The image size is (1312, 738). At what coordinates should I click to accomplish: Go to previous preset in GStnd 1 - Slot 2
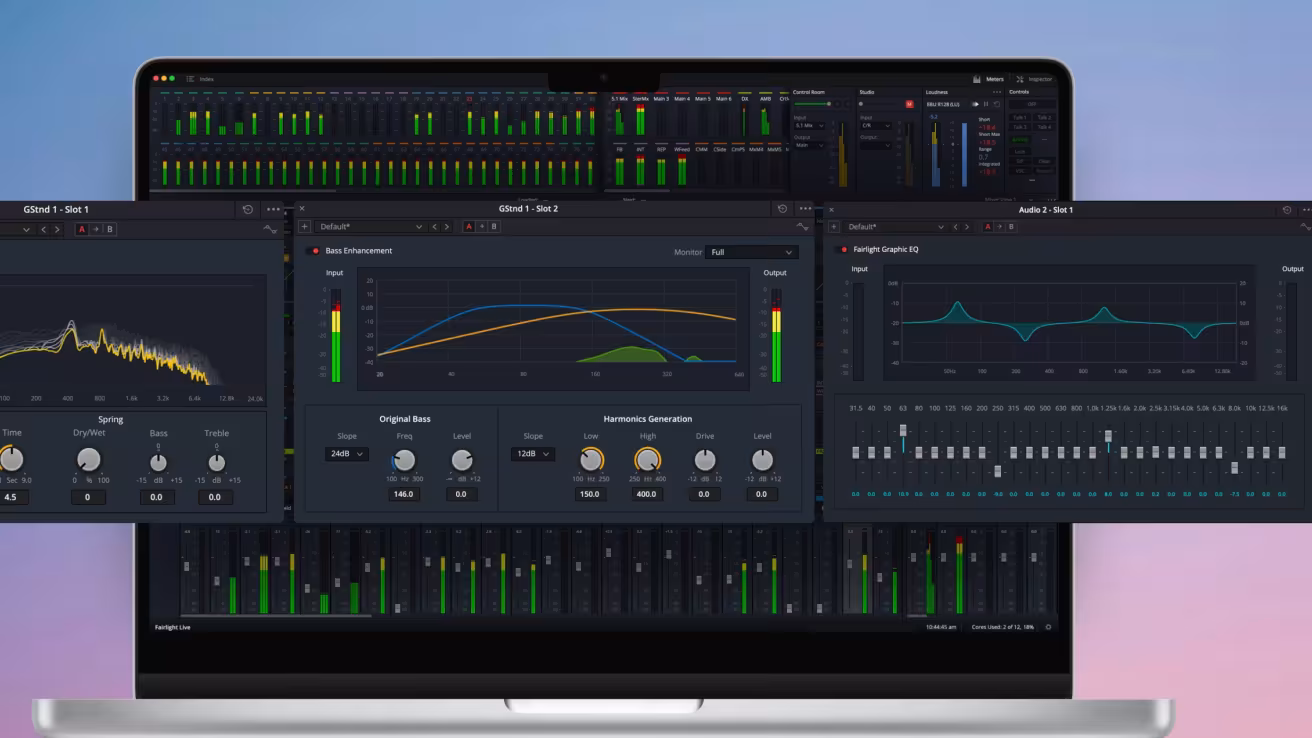point(434,227)
